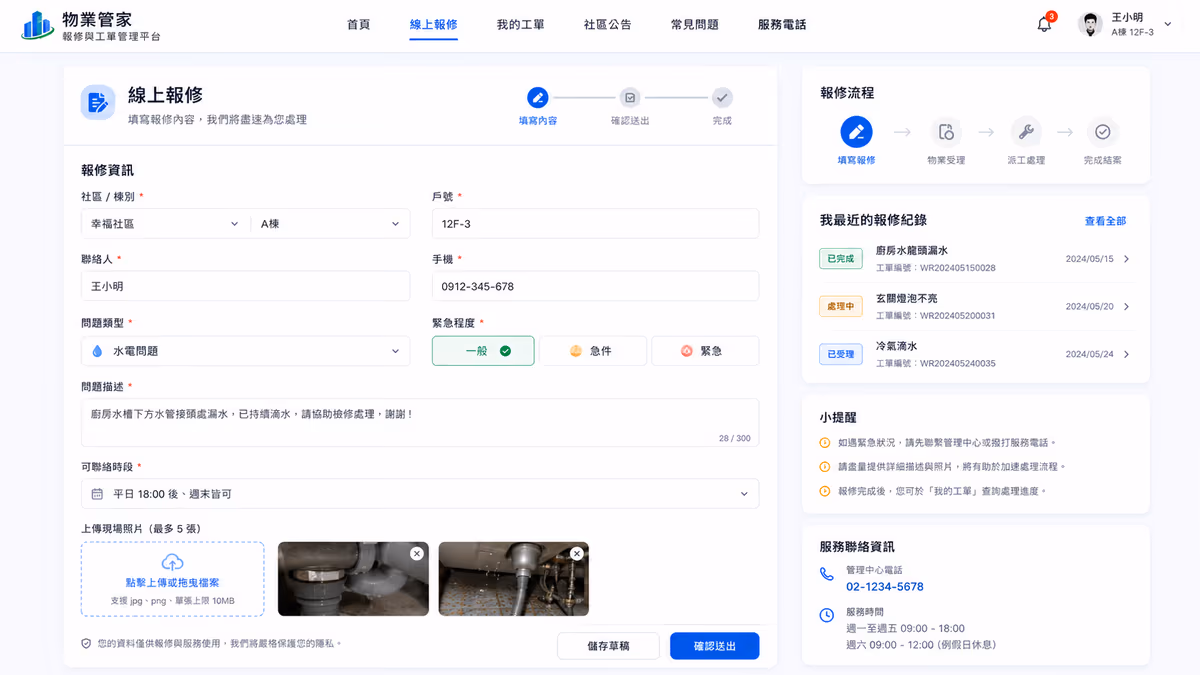
Task: Open 社區公告 nav item
Action: coord(608,25)
